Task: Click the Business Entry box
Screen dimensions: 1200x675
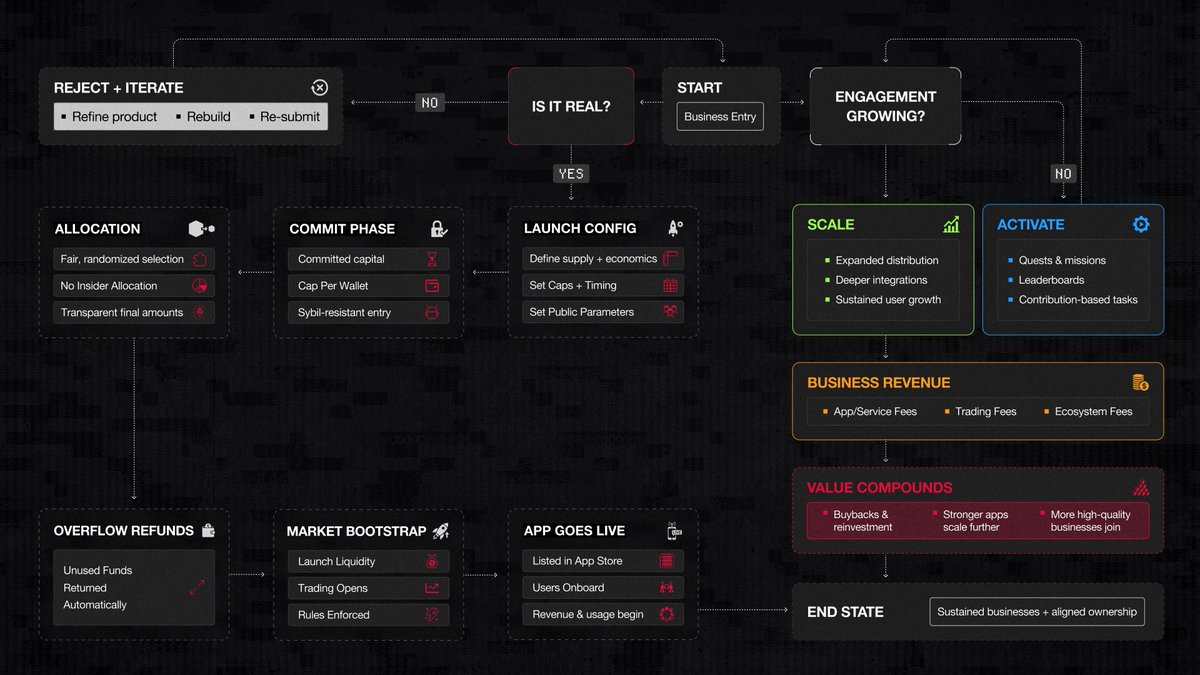Action: click(720, 117)
